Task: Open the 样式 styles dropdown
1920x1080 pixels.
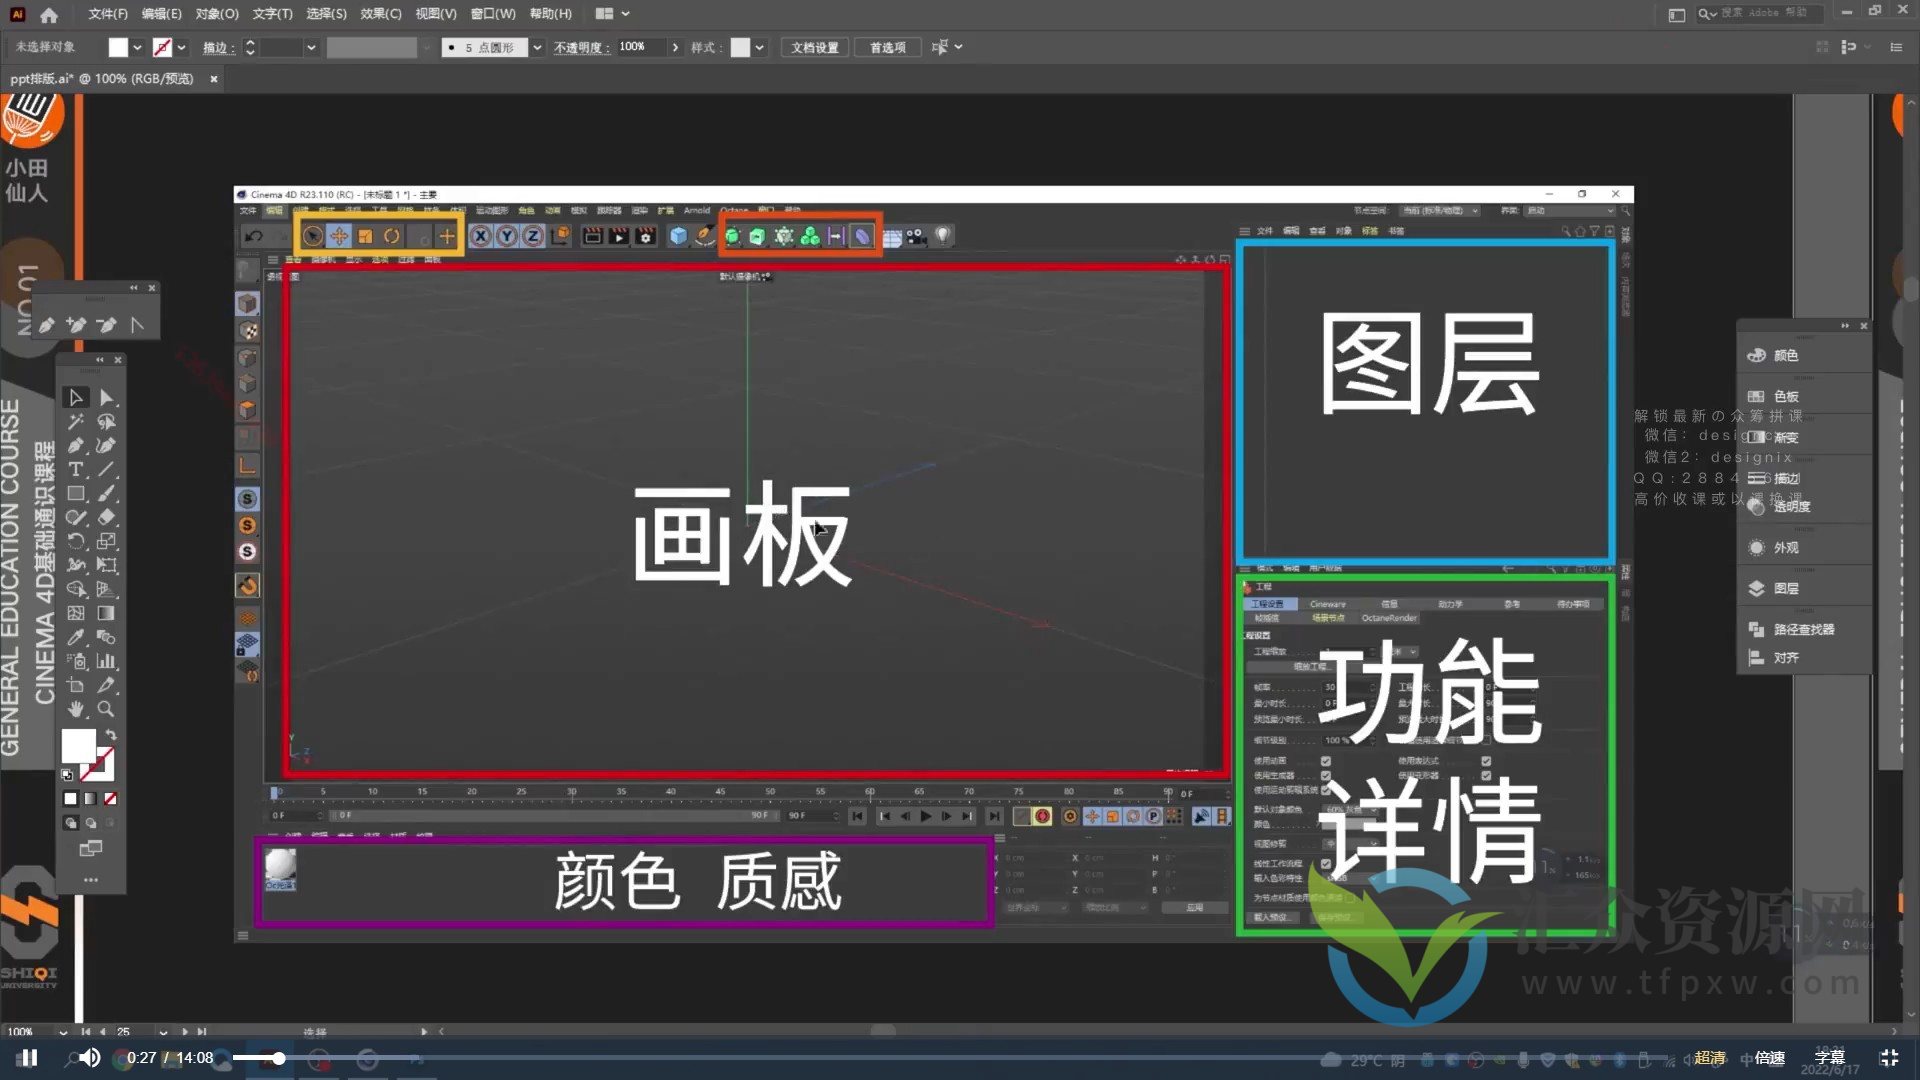Action: tap(757, 47)
